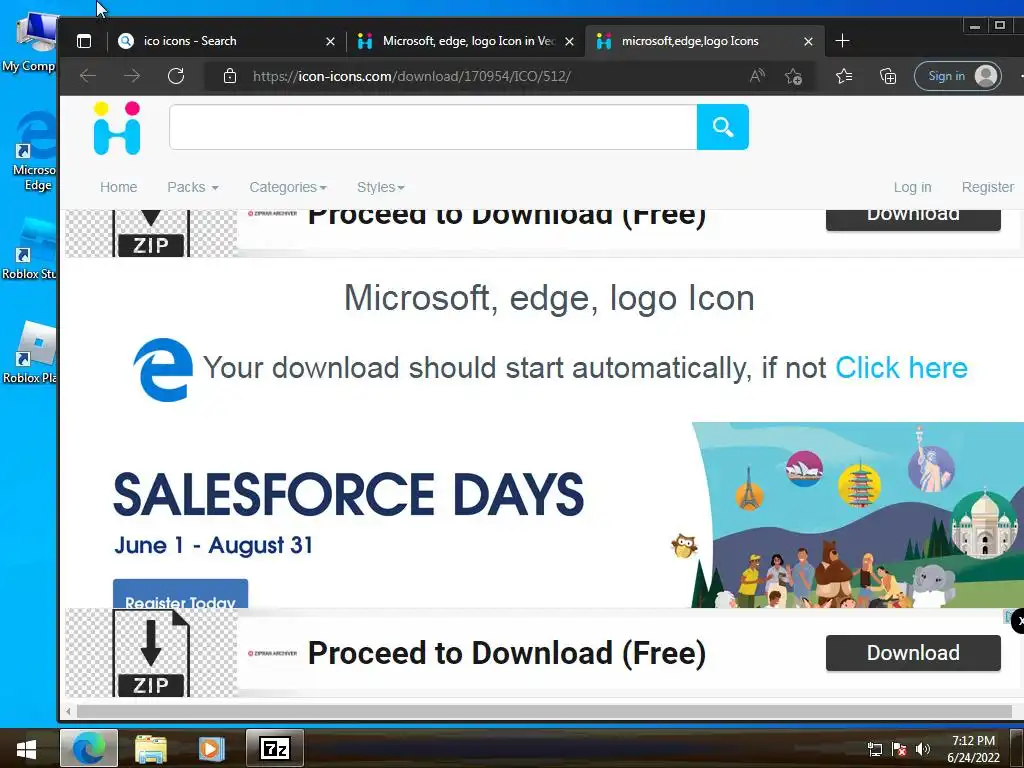This screenshot has height=768, width=1024.
Task: Open a new tab with the plus icon
Action: tap(842, 41)
